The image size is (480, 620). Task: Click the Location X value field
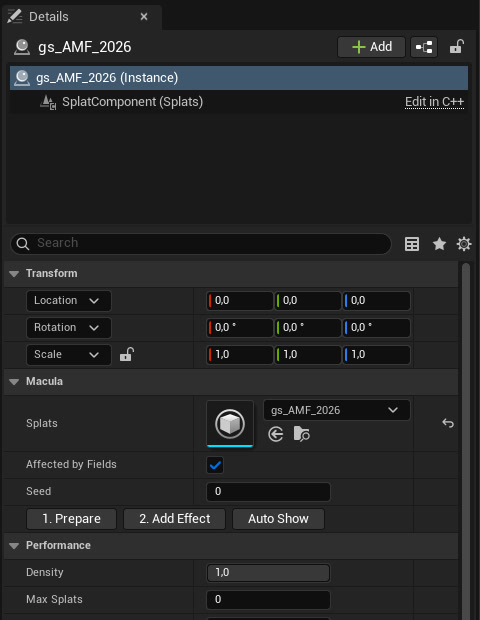(x=240, y=301)
